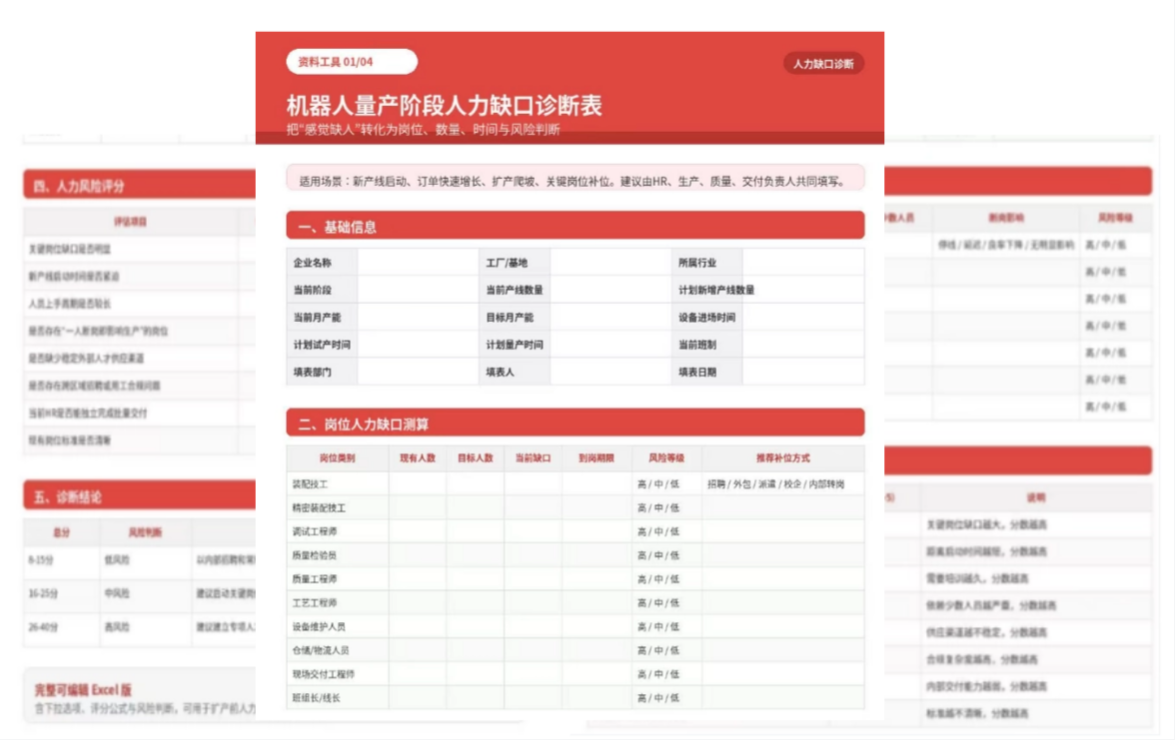The width and height of the screenshot is (1175, 740).
Task: Click '四、人力风险评分' header on left page
Action: coord(139,185)
